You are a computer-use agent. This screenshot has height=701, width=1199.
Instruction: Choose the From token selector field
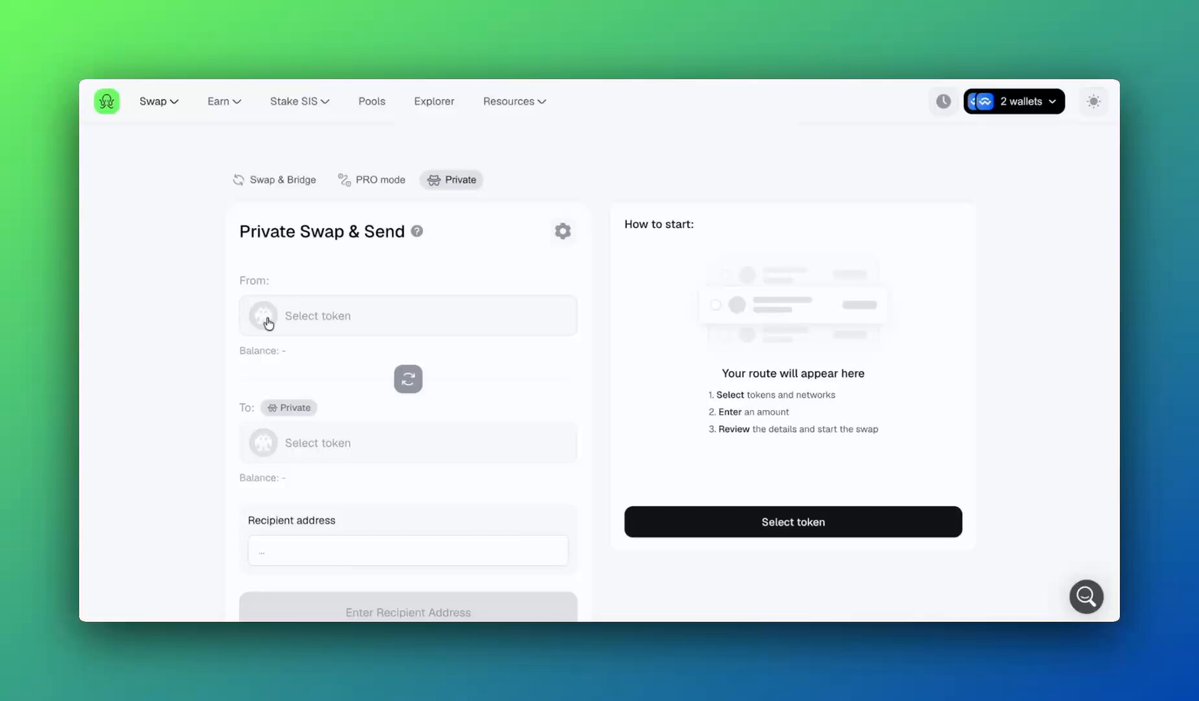point(408,316)
